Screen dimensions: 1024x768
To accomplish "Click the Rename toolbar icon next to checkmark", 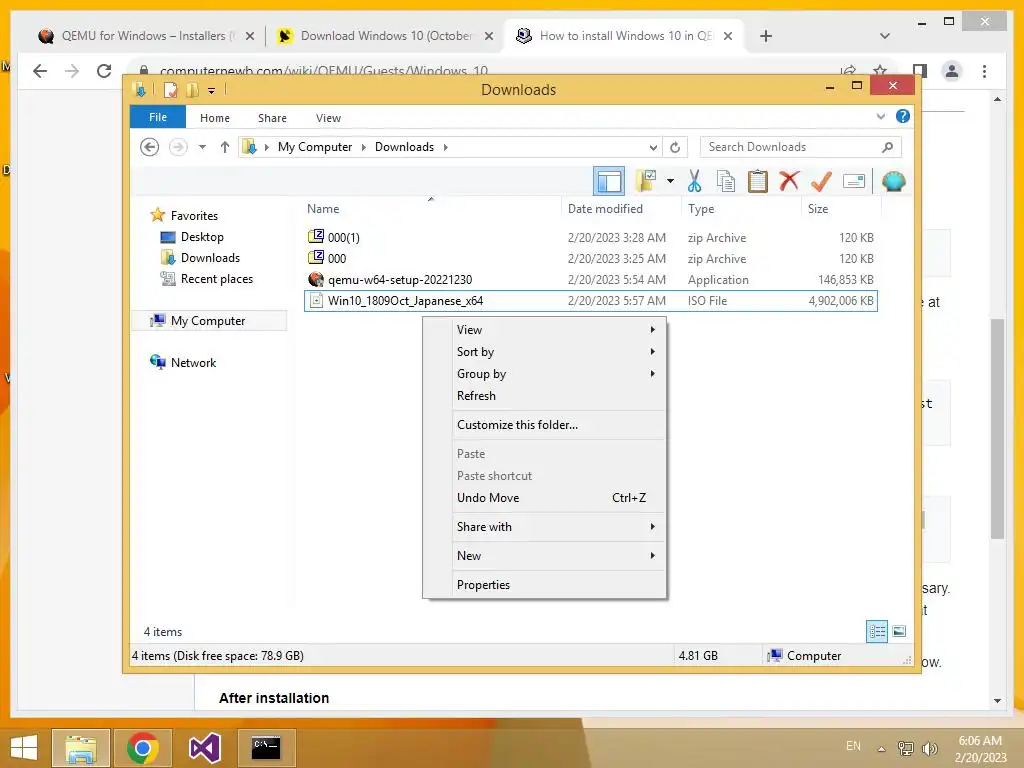I will [x=854, y=181].
